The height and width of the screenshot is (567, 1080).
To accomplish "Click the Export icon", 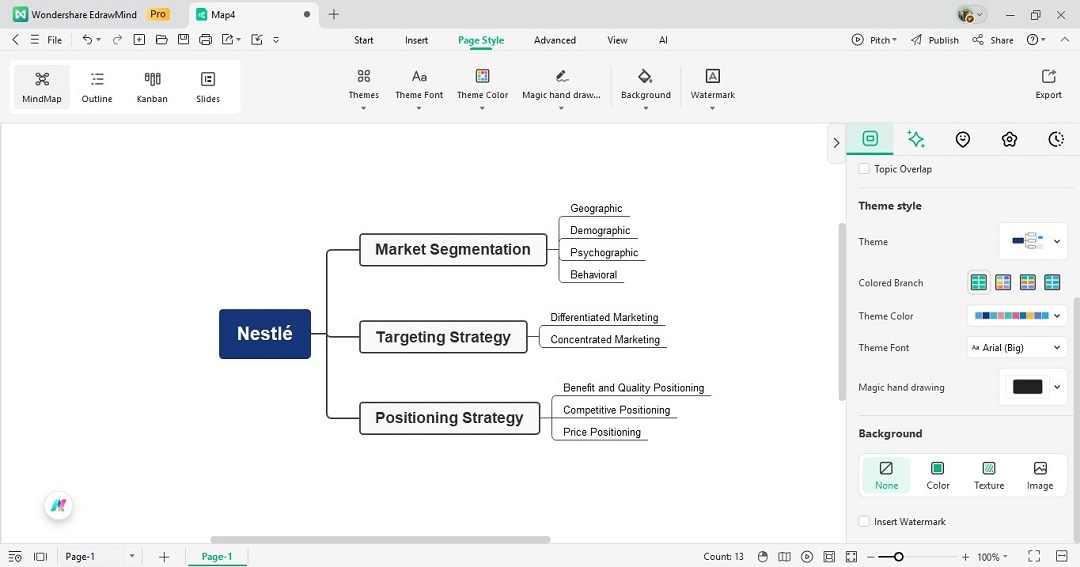I will click(1048, 76).
